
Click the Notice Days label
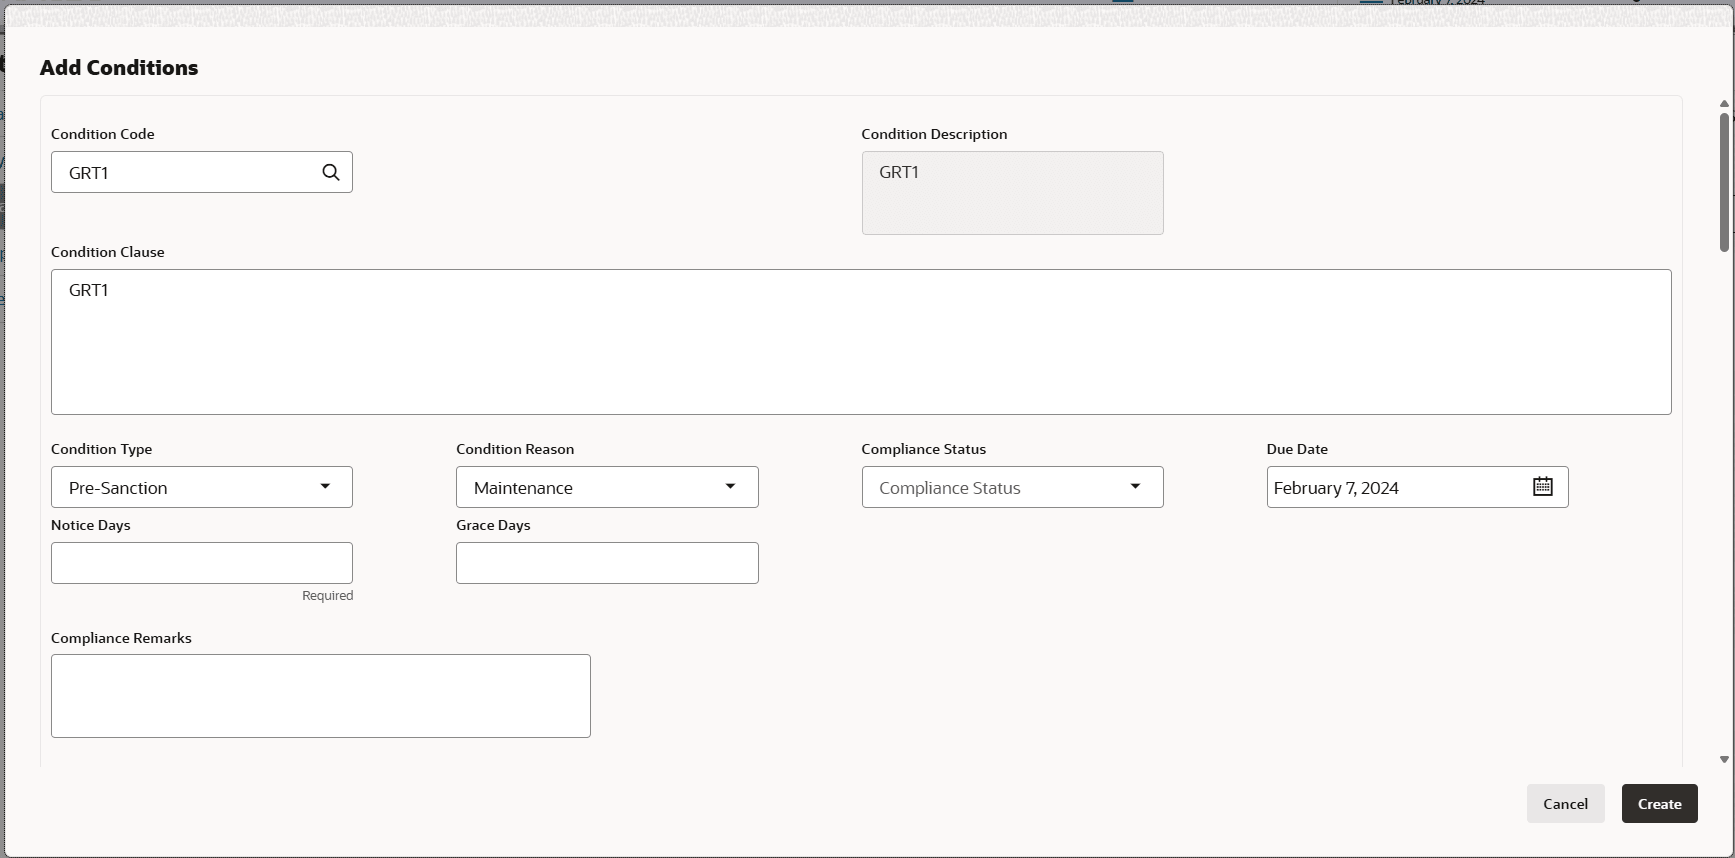point(91,525)
